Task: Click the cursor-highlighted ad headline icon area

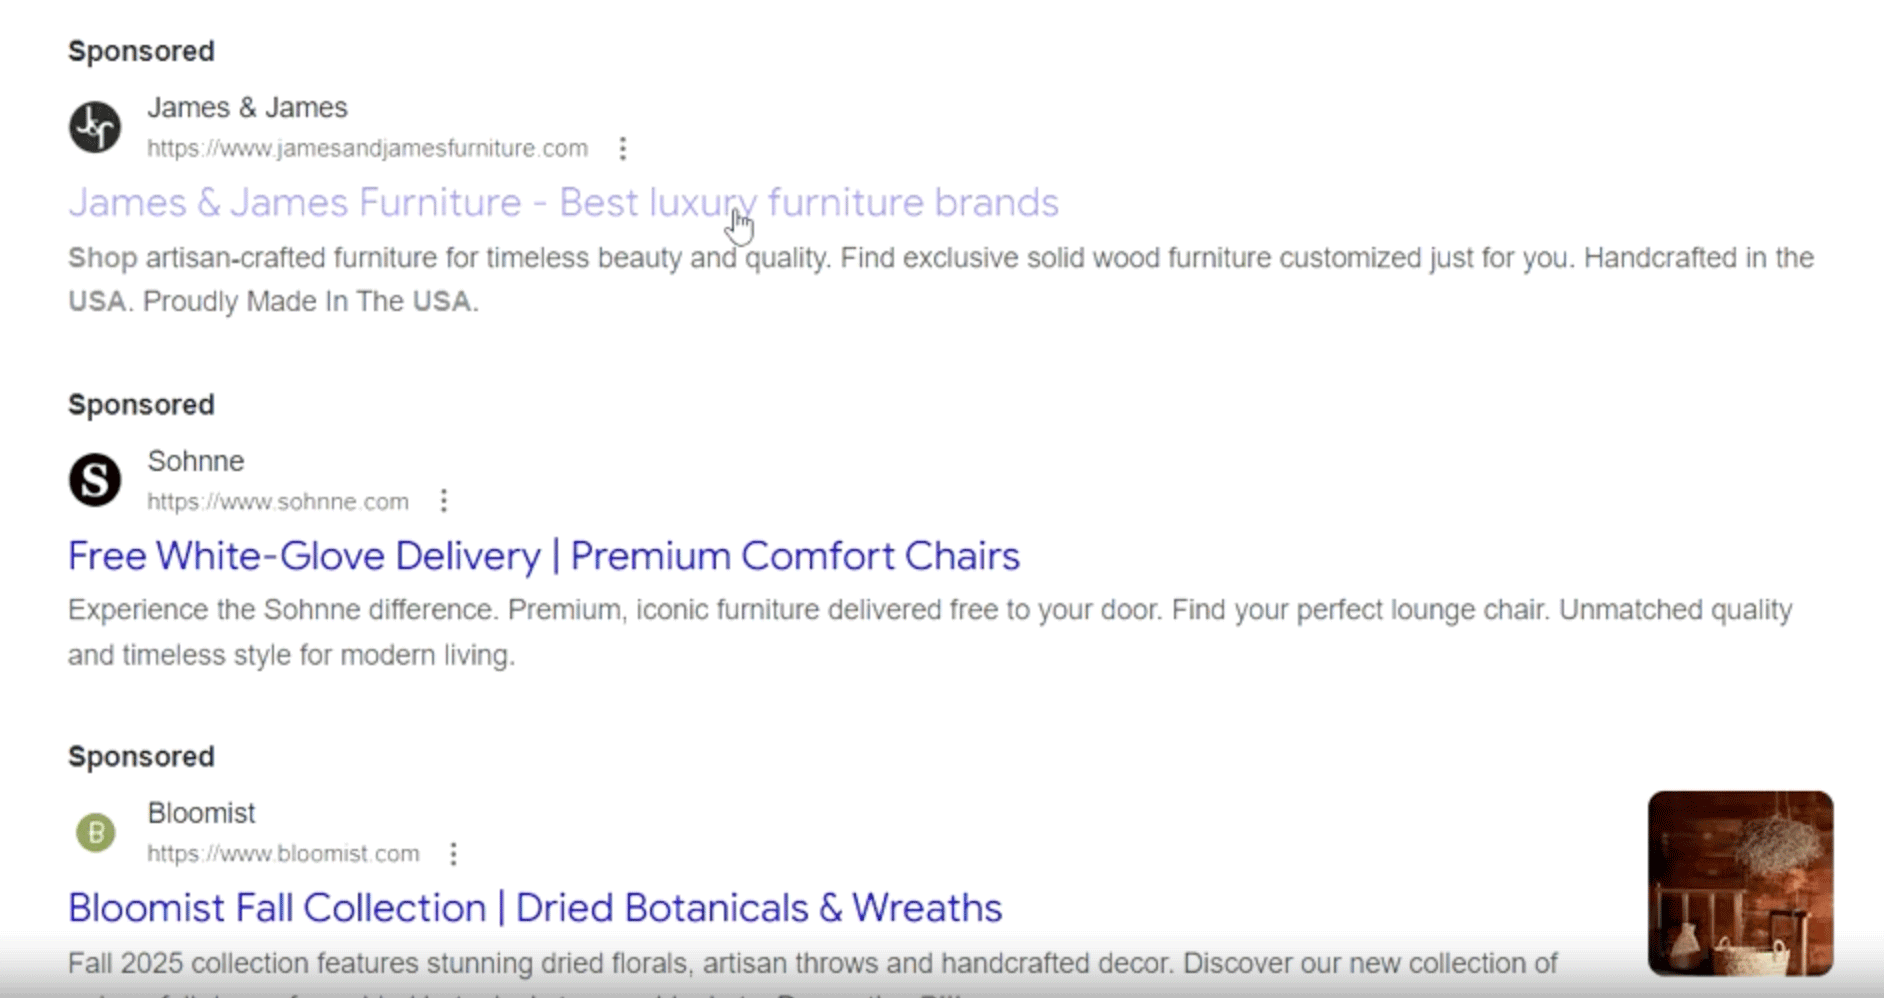Action: [740, 218]
